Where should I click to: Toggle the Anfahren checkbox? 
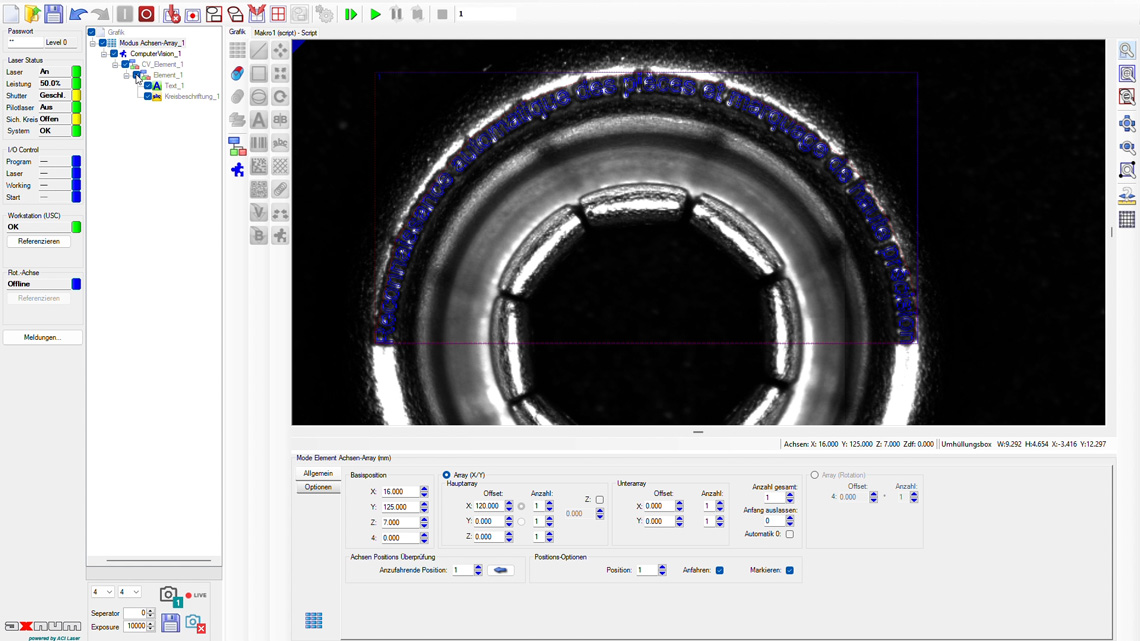coord(720,571)
